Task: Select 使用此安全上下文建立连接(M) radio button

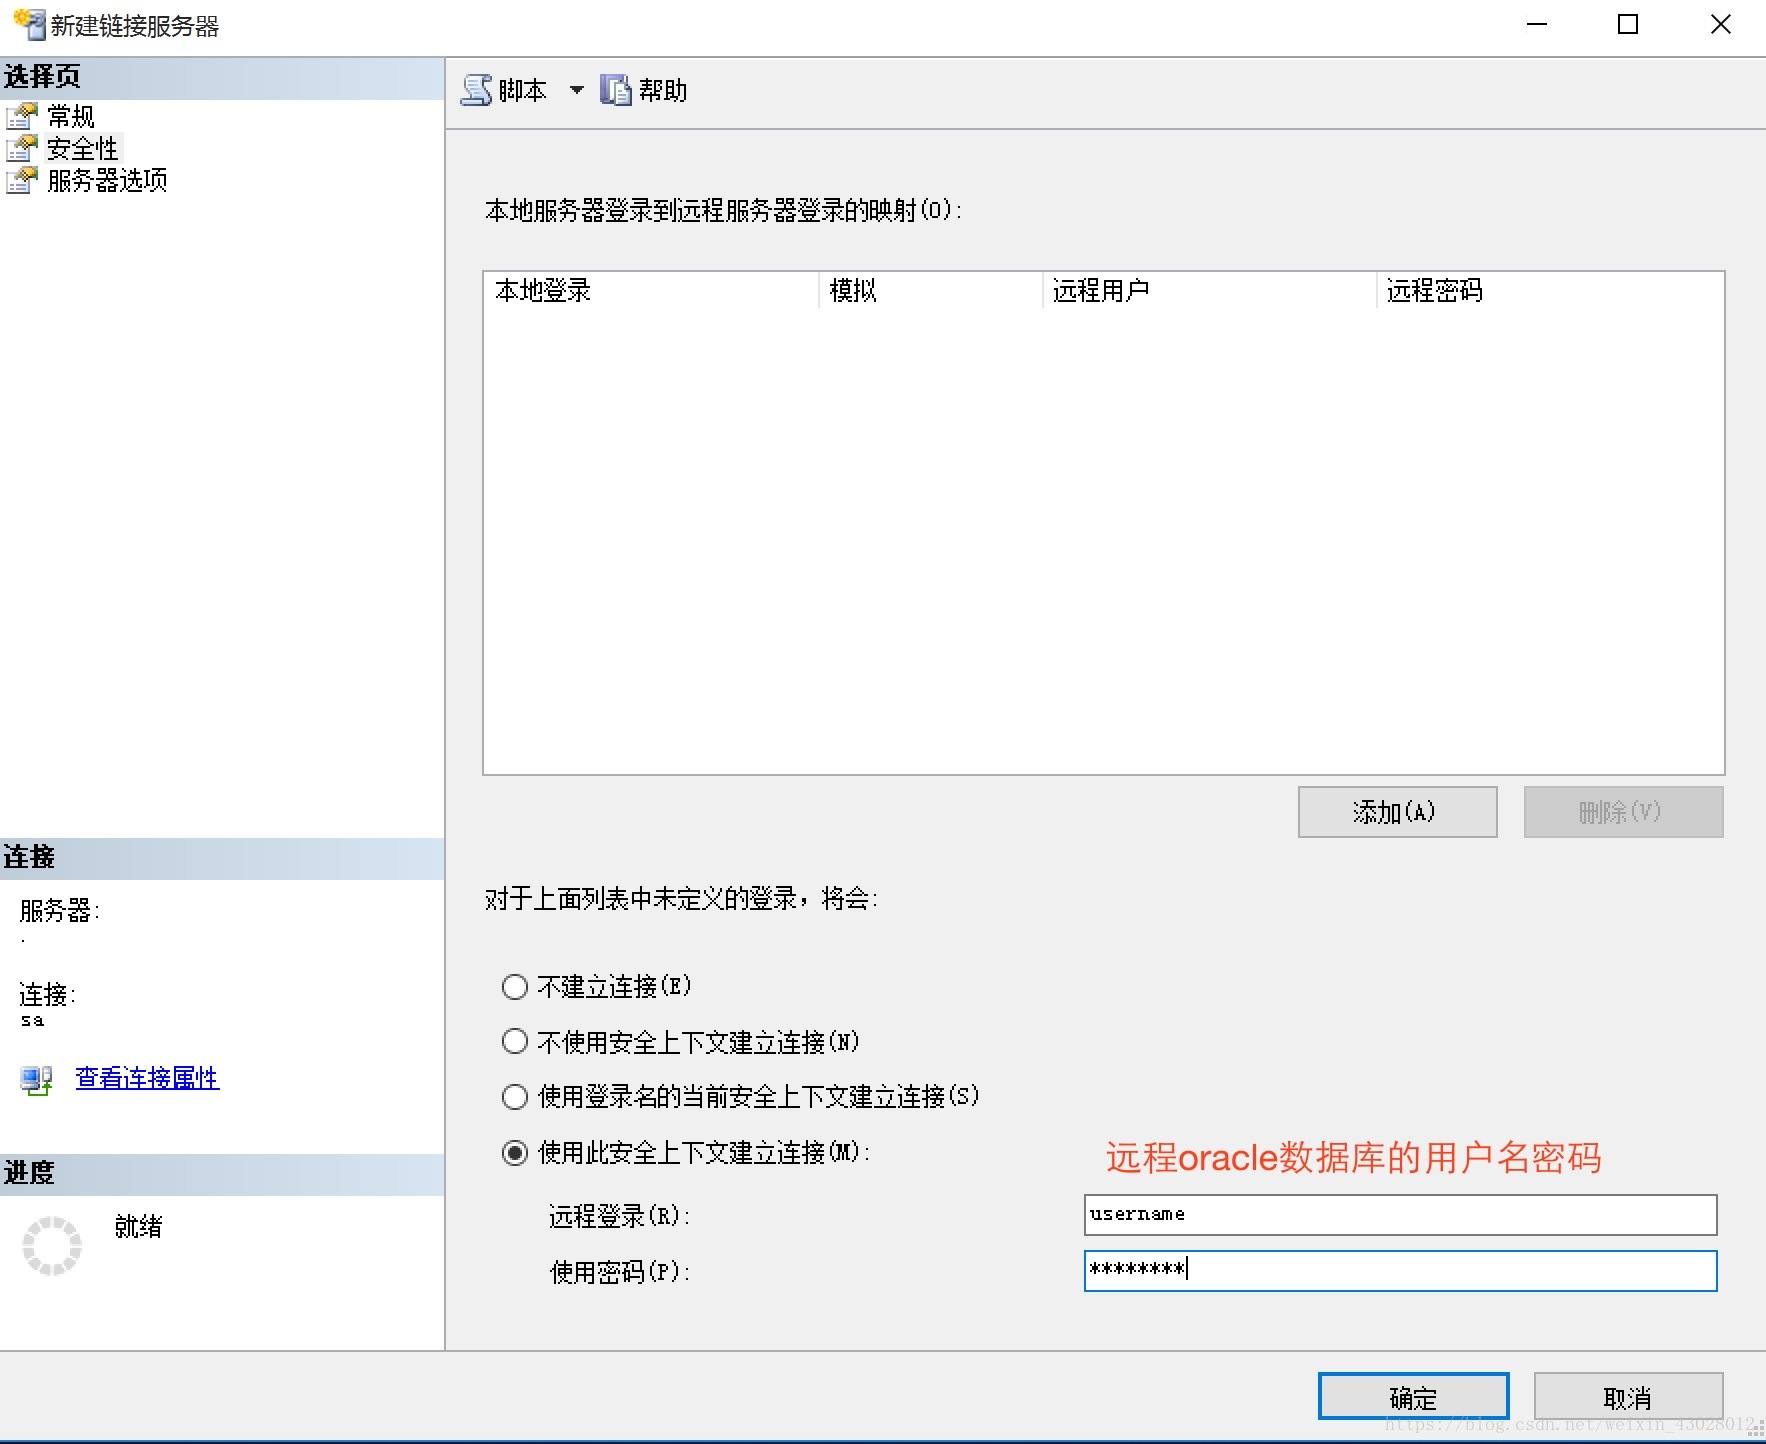Action: 514,1153
